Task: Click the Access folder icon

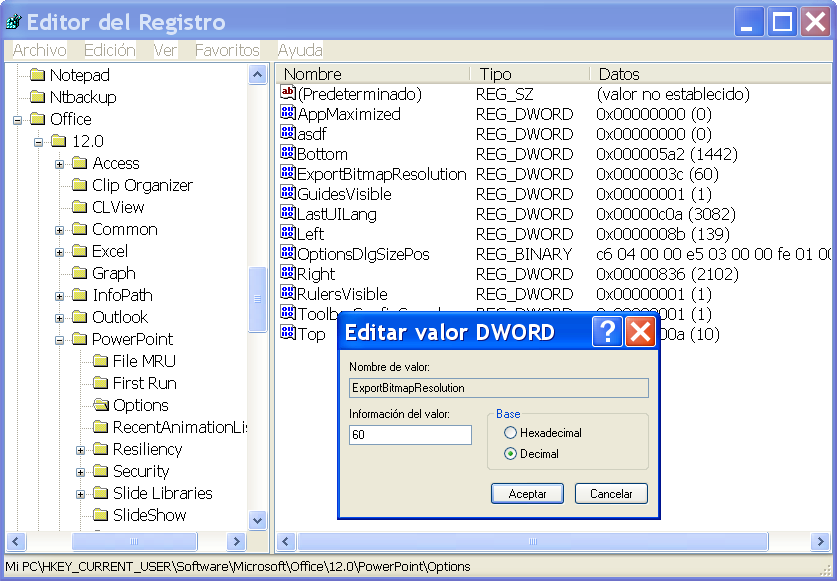Action: (80, 163)
